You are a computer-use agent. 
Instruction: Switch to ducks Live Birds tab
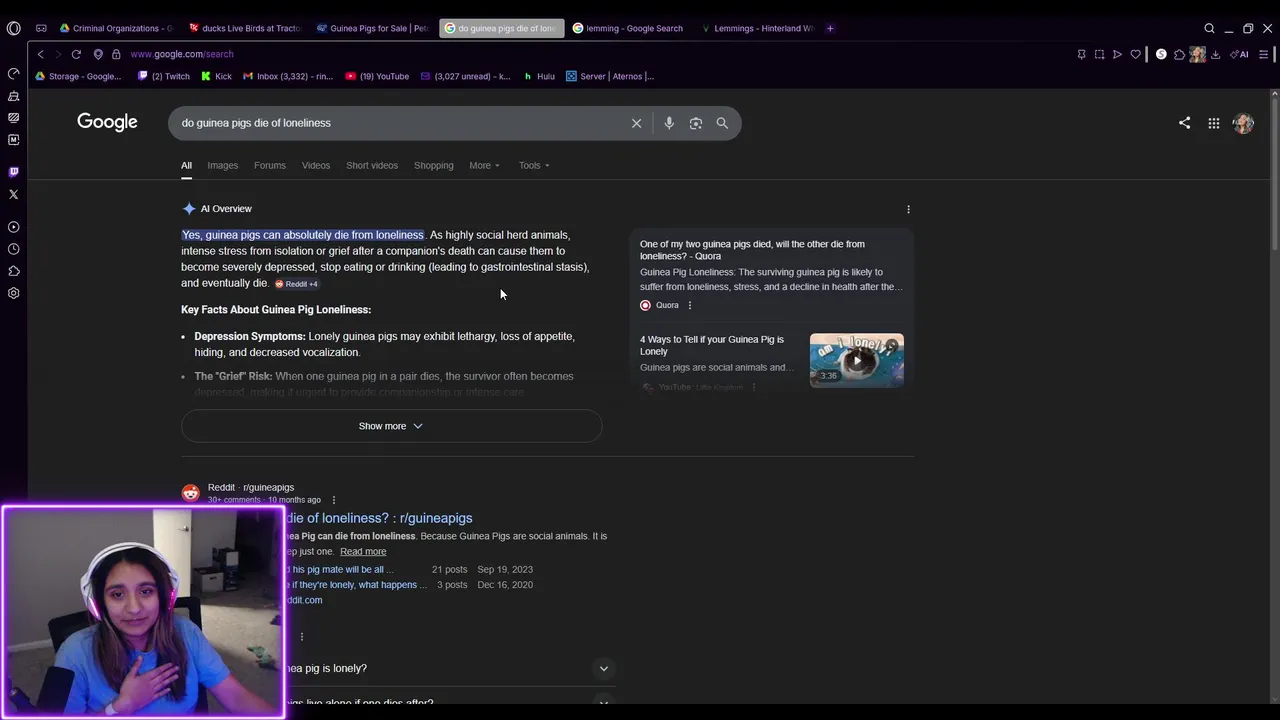[x=245, y=28]
